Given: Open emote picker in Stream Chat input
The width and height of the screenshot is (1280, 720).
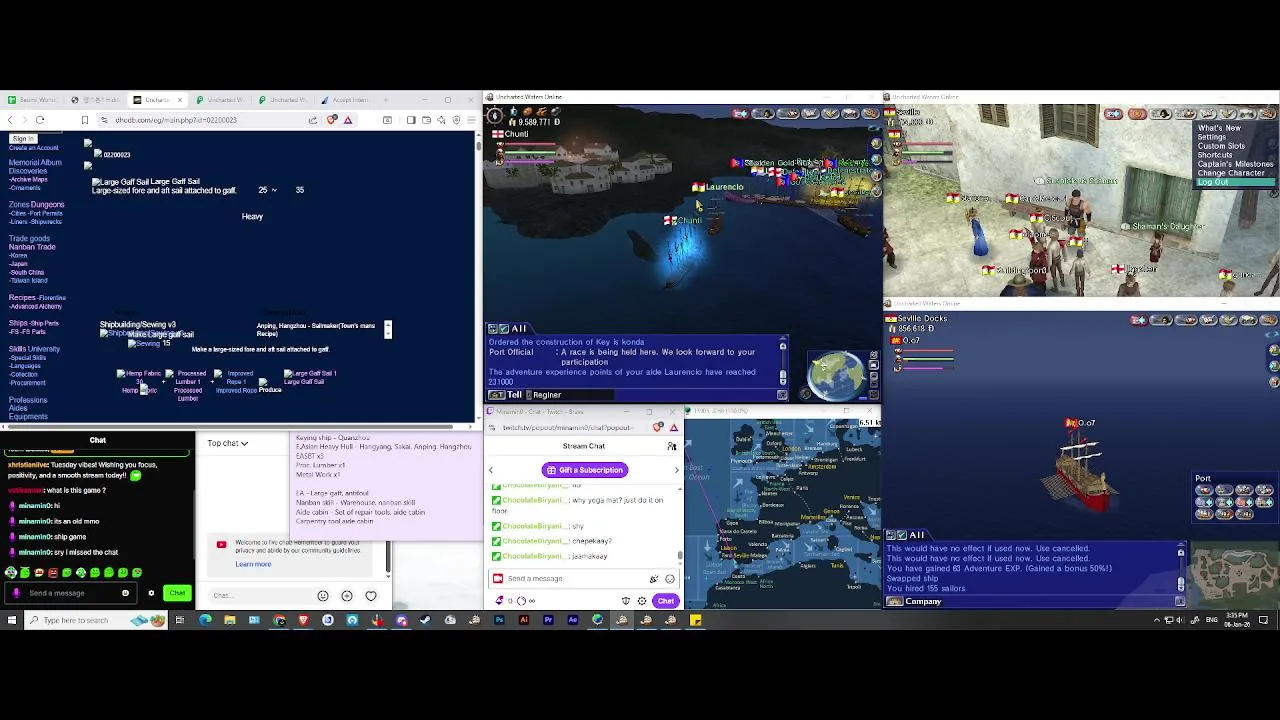Looking at the screenshot, I should 670,579.
